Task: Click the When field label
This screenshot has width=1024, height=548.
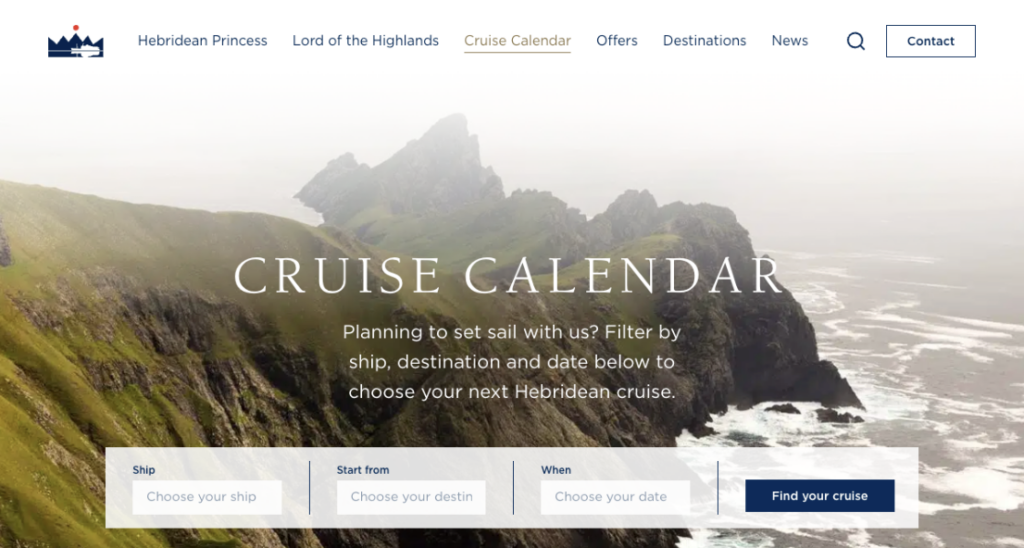Action: tap(556, 470)
